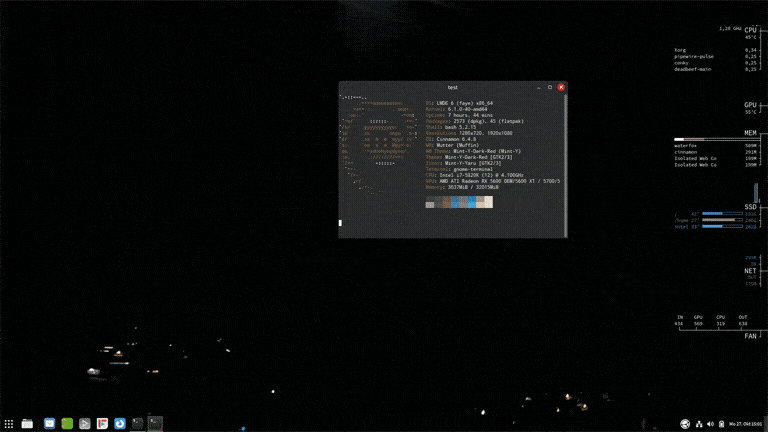Click the MEM usage bar in the monitor
768x432 pixels.
tap(716, 139)
